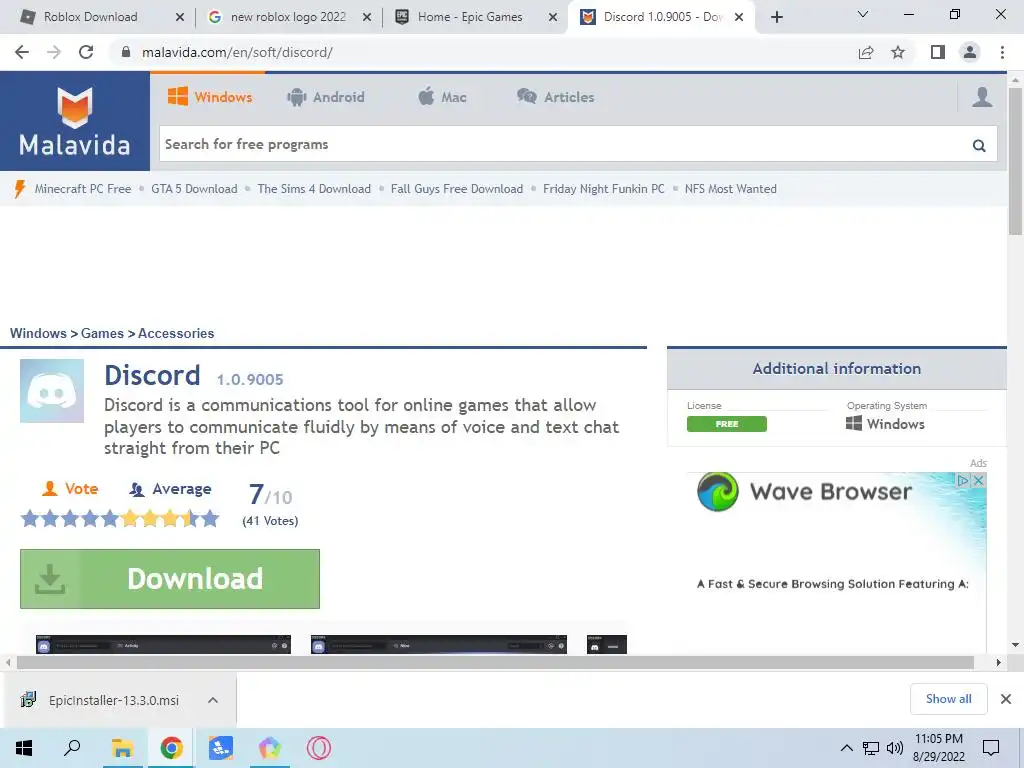Open the tab search dropdown

click(863, 14)
